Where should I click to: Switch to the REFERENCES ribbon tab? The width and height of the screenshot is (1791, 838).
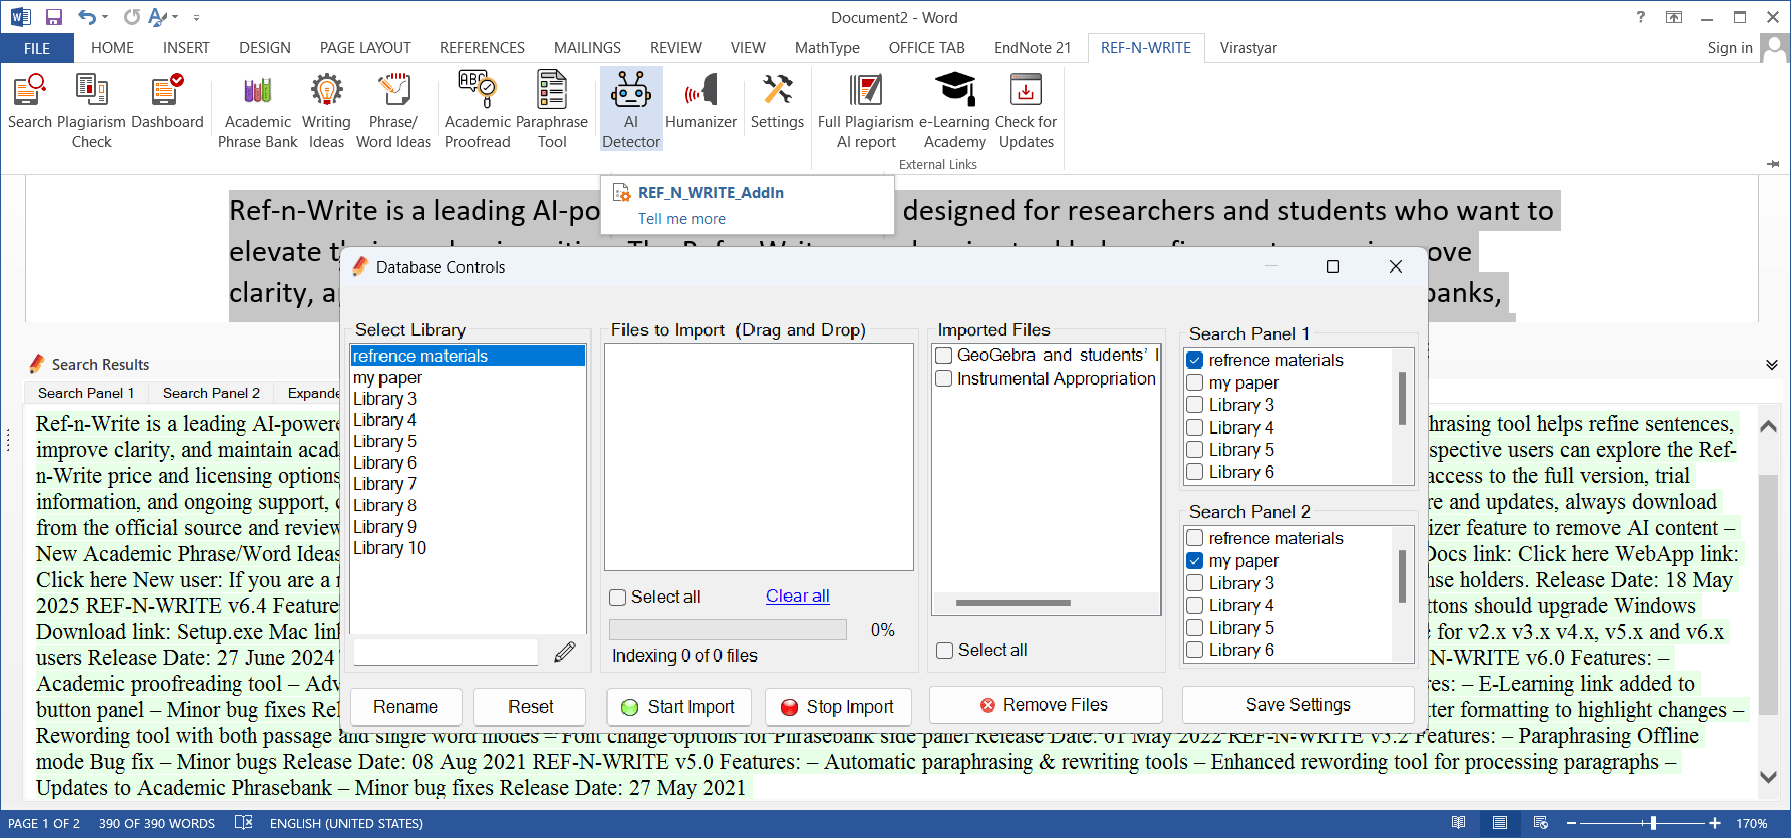coord(482,48)
